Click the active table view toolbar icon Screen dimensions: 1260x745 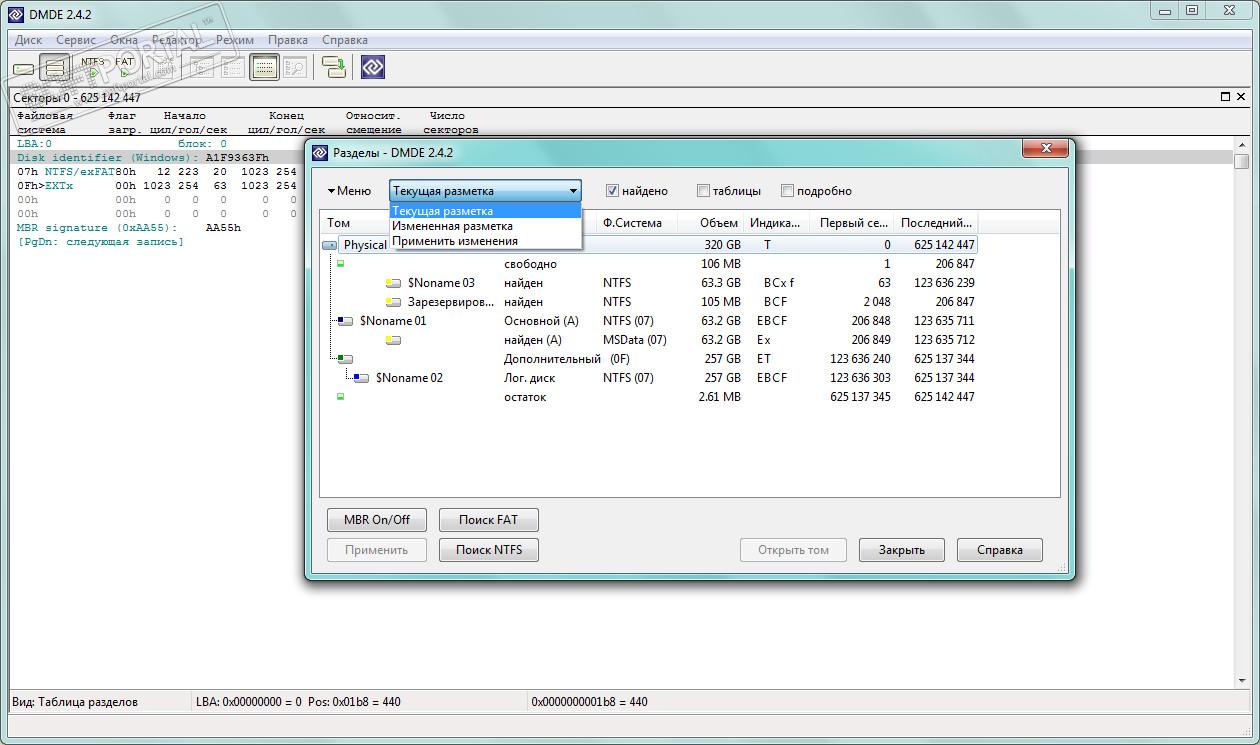264,68
